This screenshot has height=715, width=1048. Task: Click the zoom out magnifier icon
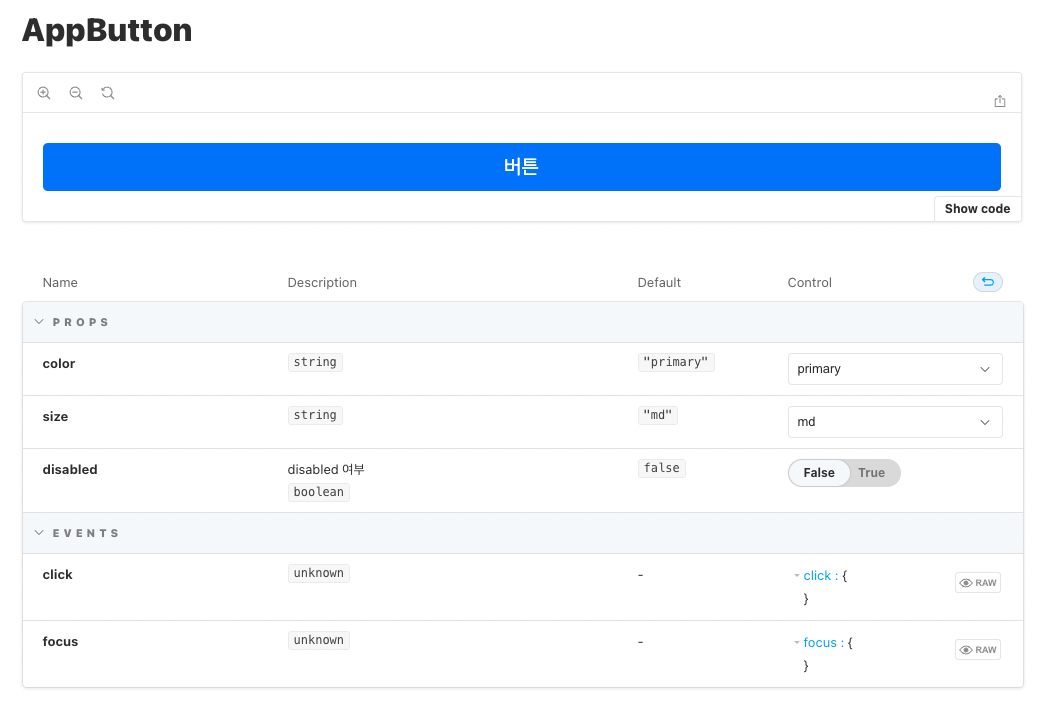click(76, 93)
